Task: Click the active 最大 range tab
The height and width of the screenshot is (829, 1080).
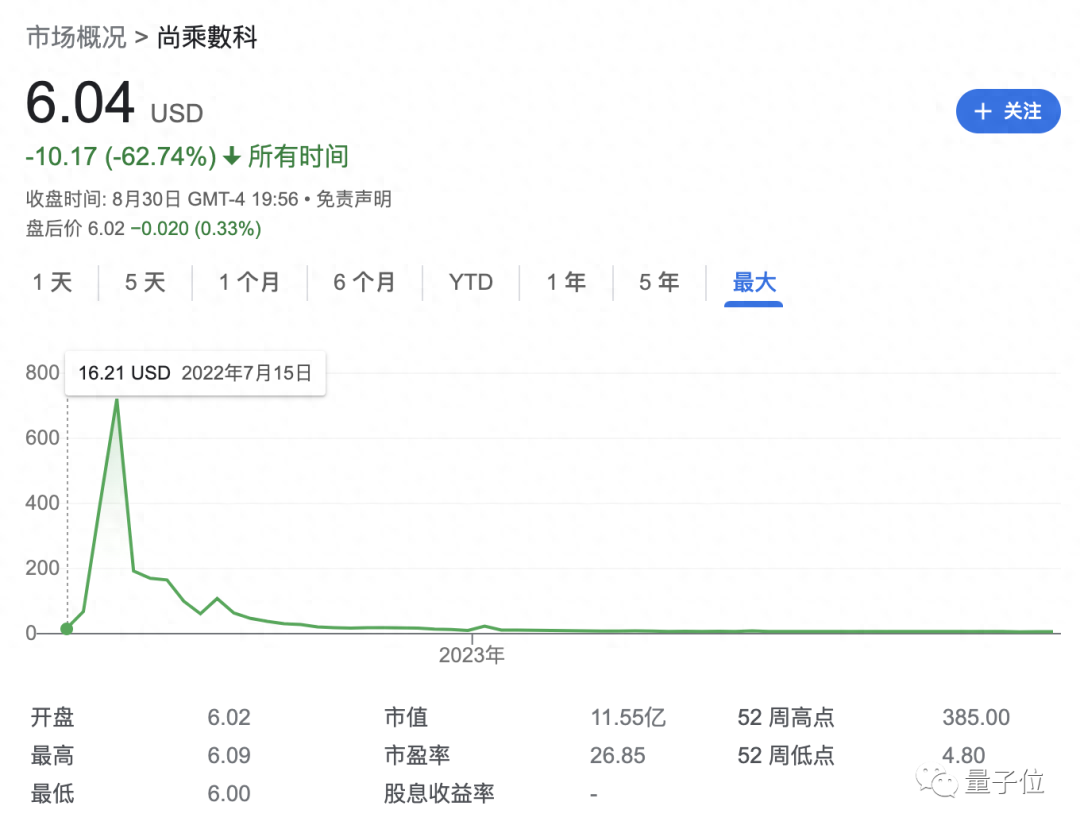Action: point(754,283)
